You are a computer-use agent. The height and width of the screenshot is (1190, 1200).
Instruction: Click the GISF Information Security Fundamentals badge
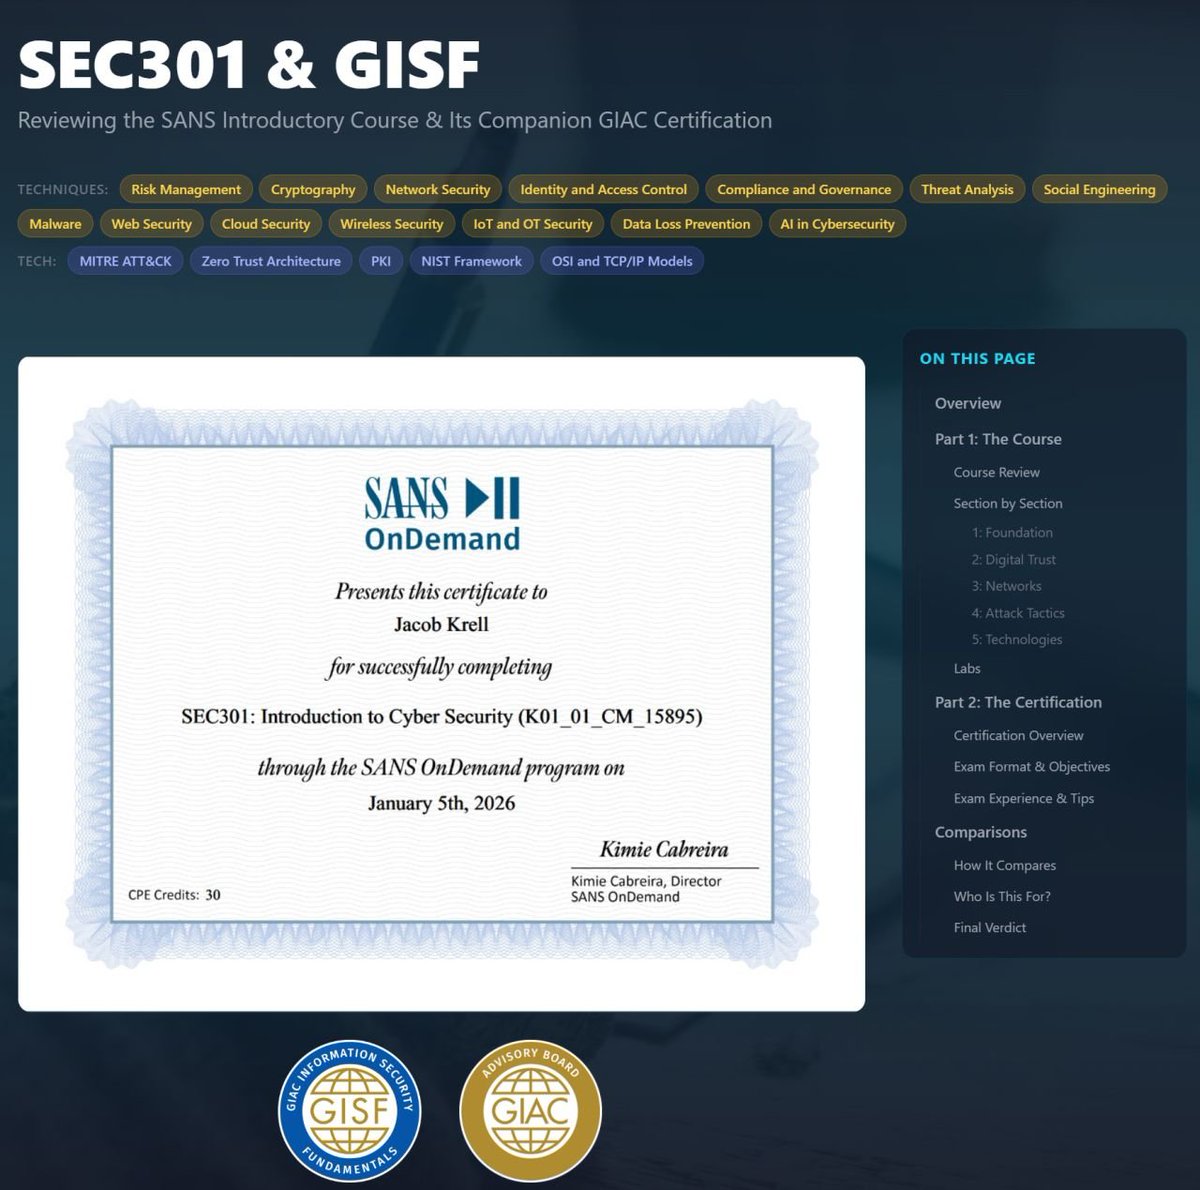(x=350, y=1111)
